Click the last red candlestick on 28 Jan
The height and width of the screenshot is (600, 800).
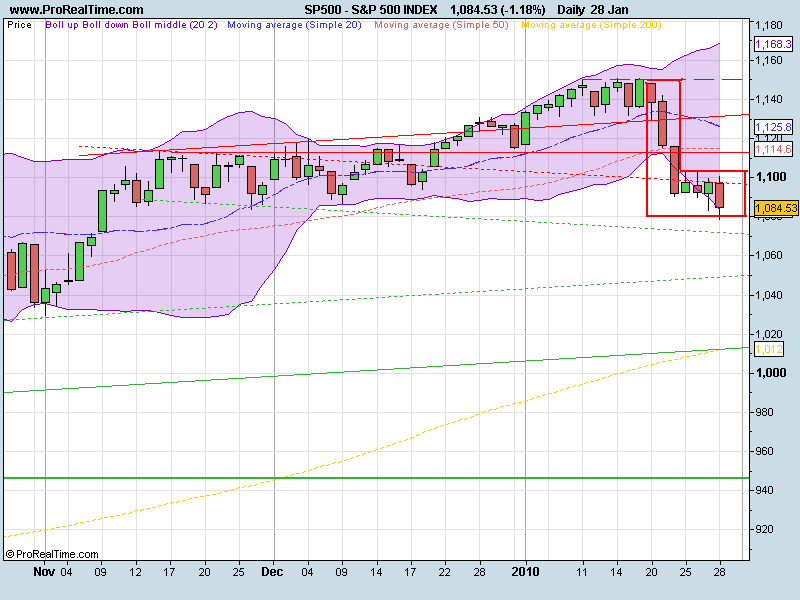point(720,195)
